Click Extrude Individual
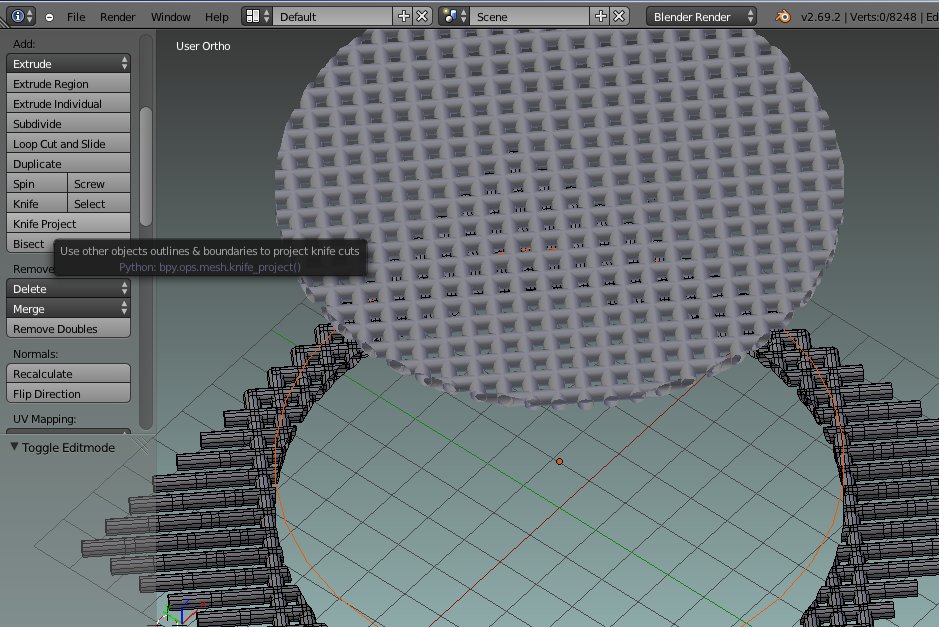The image size is (939, 627). (x=68, y=104)
